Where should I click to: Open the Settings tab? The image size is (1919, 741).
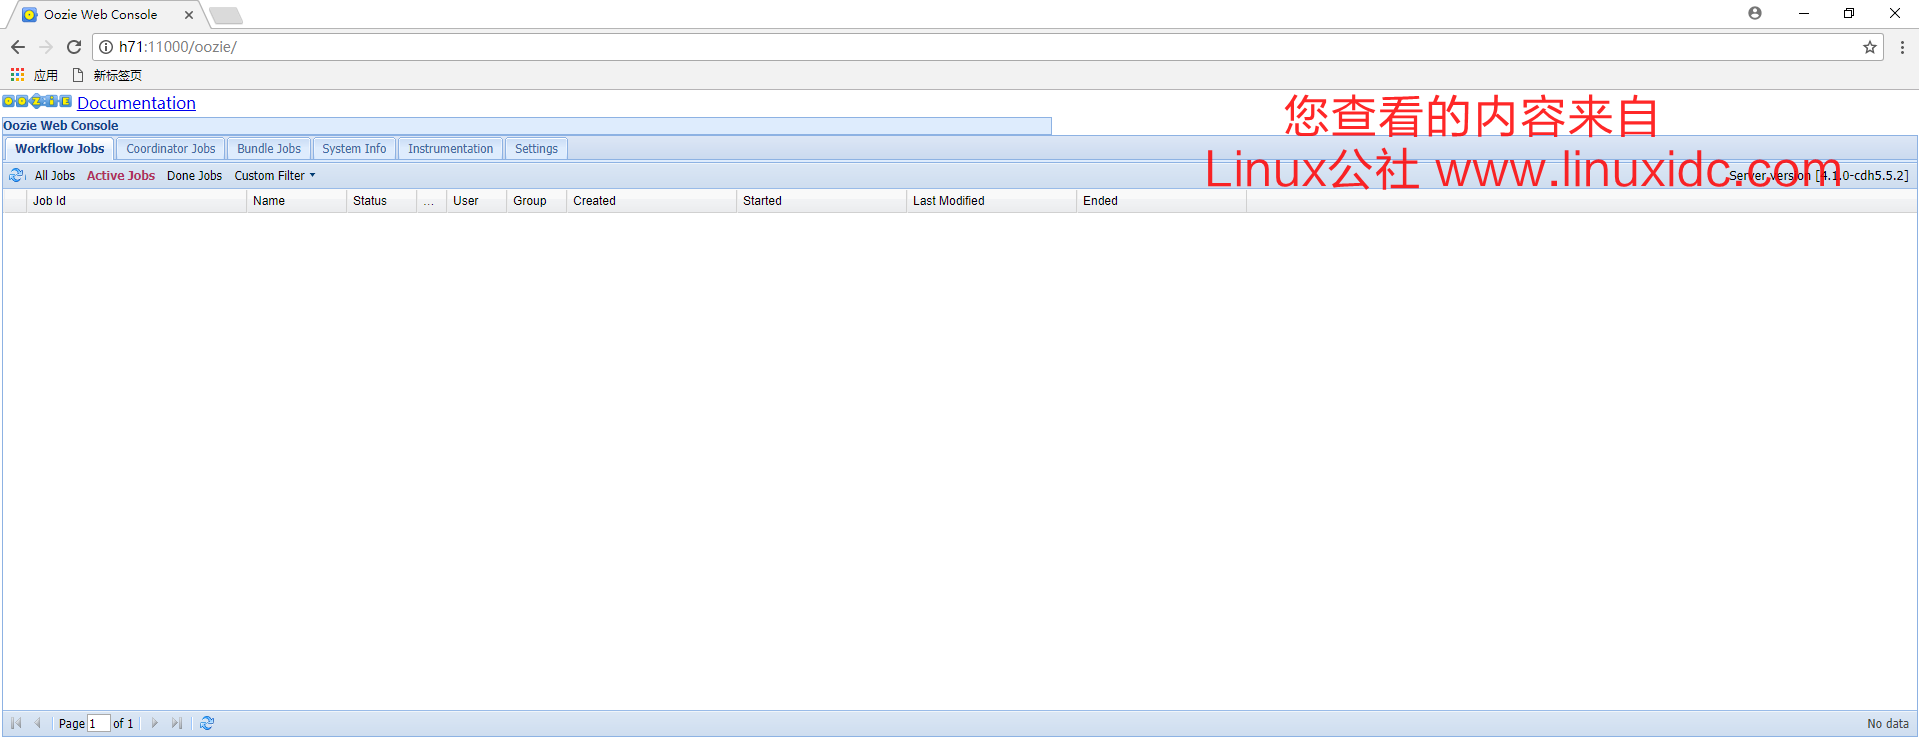click(x=536, y=148)
